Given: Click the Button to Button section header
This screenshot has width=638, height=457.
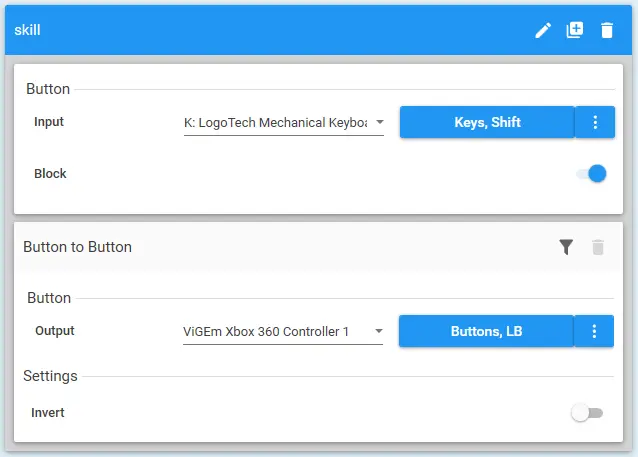Looking at the screenshot, I should tap(78, 247).
